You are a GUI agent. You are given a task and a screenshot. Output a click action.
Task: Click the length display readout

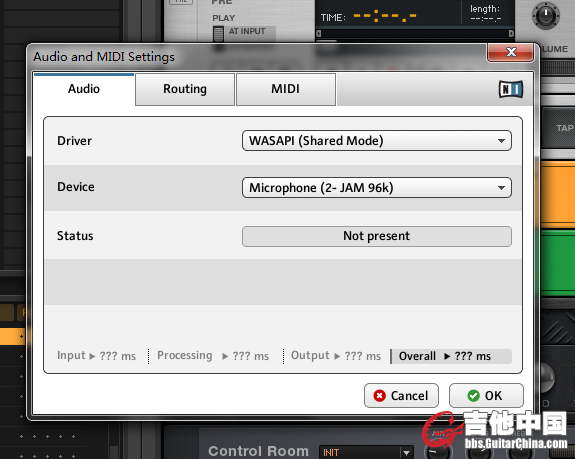485,13
